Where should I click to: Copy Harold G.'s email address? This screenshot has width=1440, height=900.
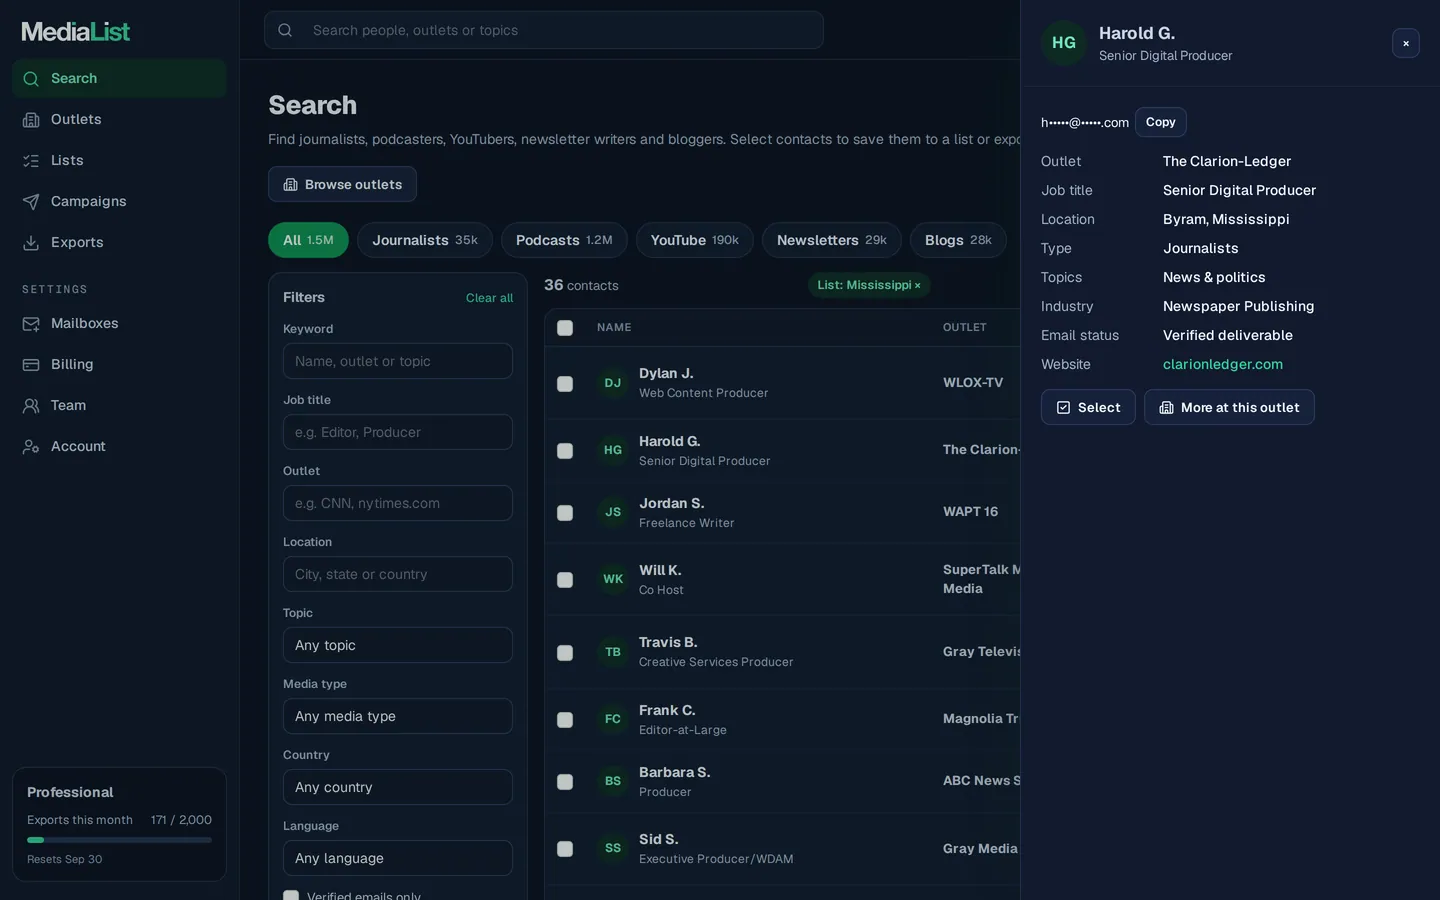tap(1160, 122)
